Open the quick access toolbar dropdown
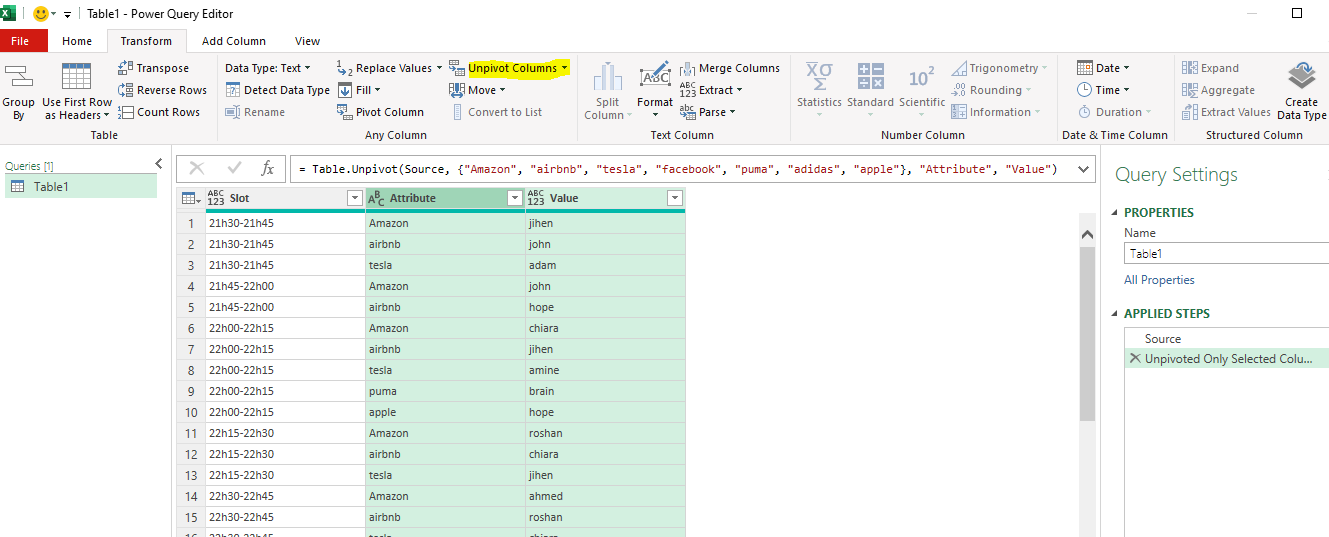The image size is (1329, 537). tap(67, 15)
